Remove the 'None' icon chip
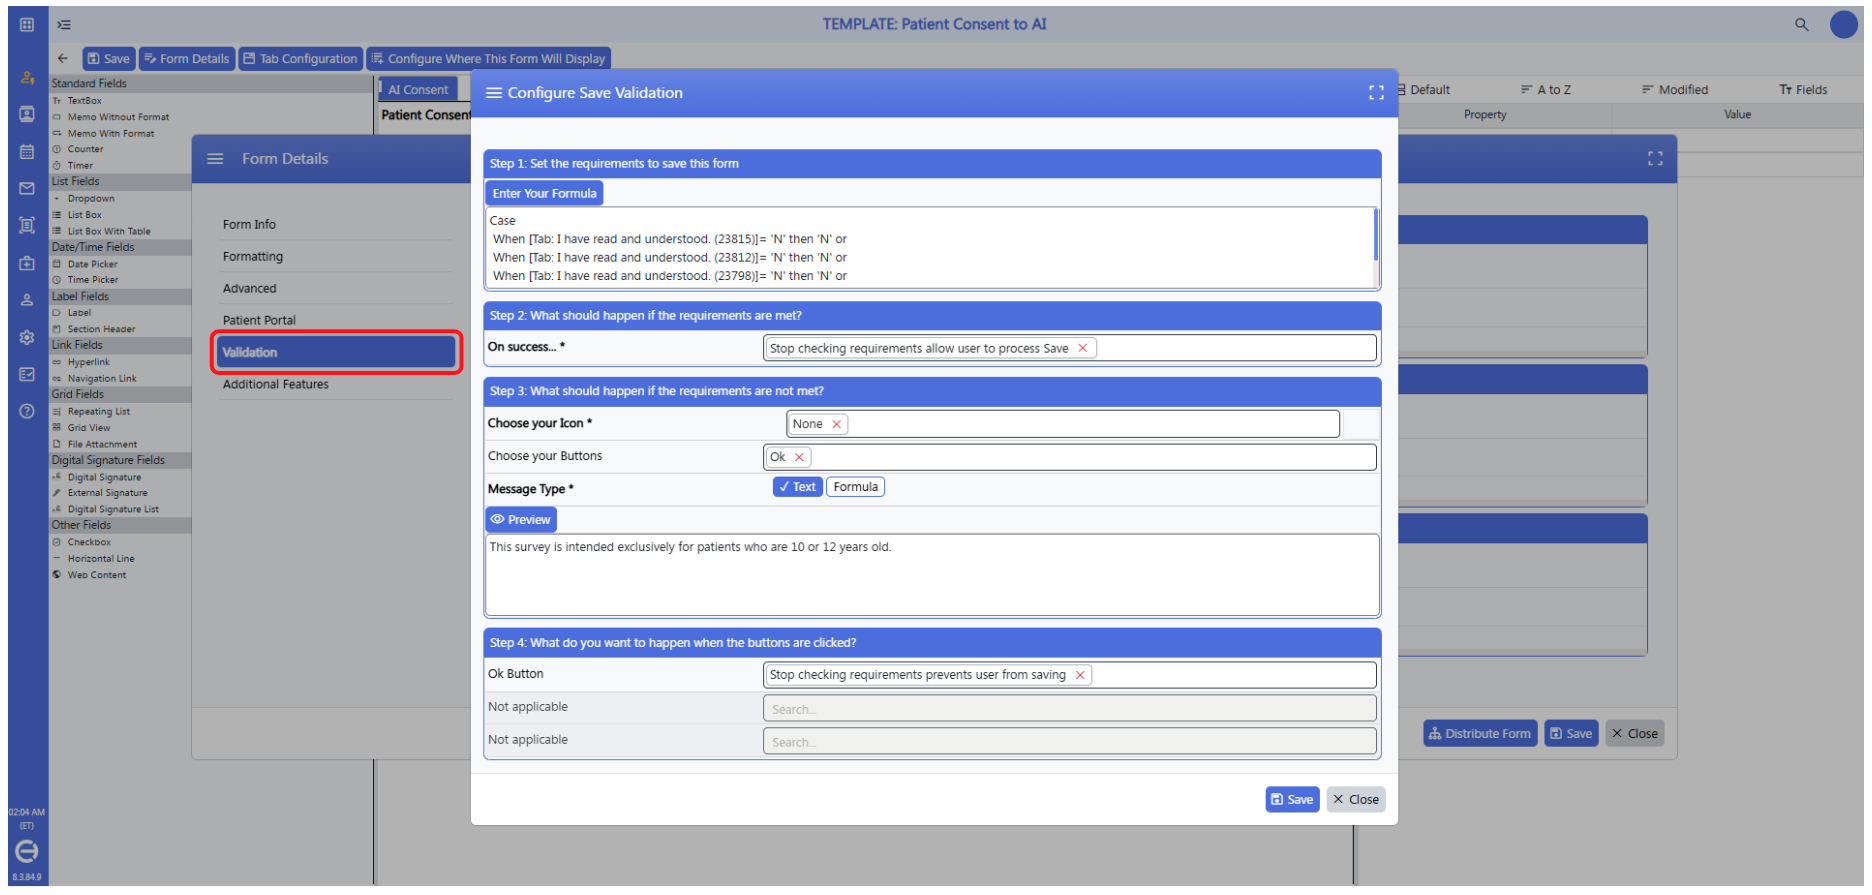Viewport: 1872px width, 895px height. coord(836,424)
